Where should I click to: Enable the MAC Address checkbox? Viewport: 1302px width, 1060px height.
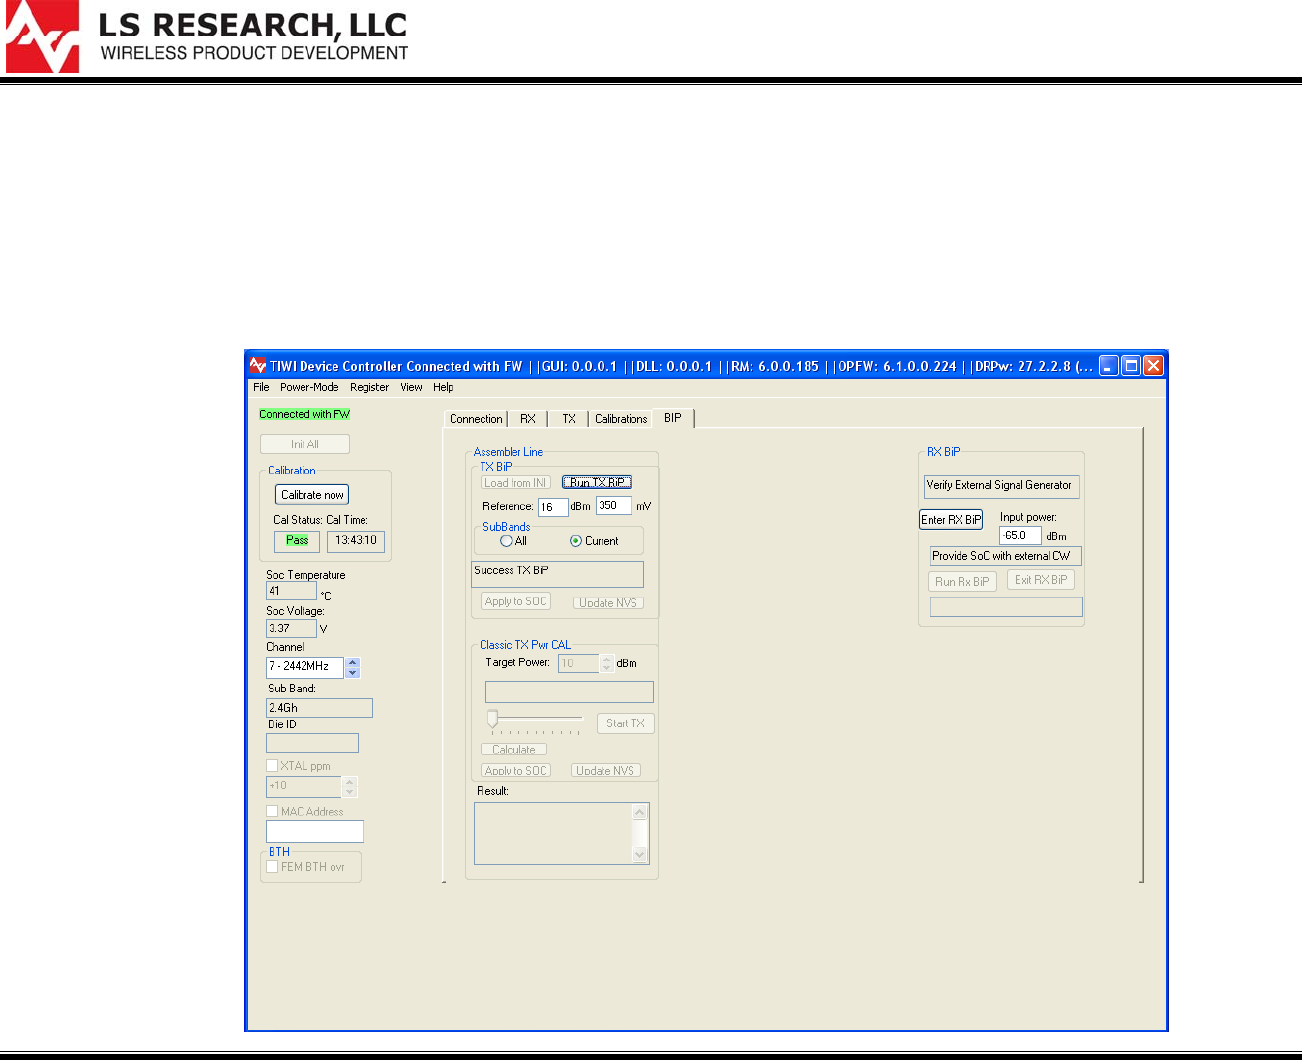coord(272,811)
